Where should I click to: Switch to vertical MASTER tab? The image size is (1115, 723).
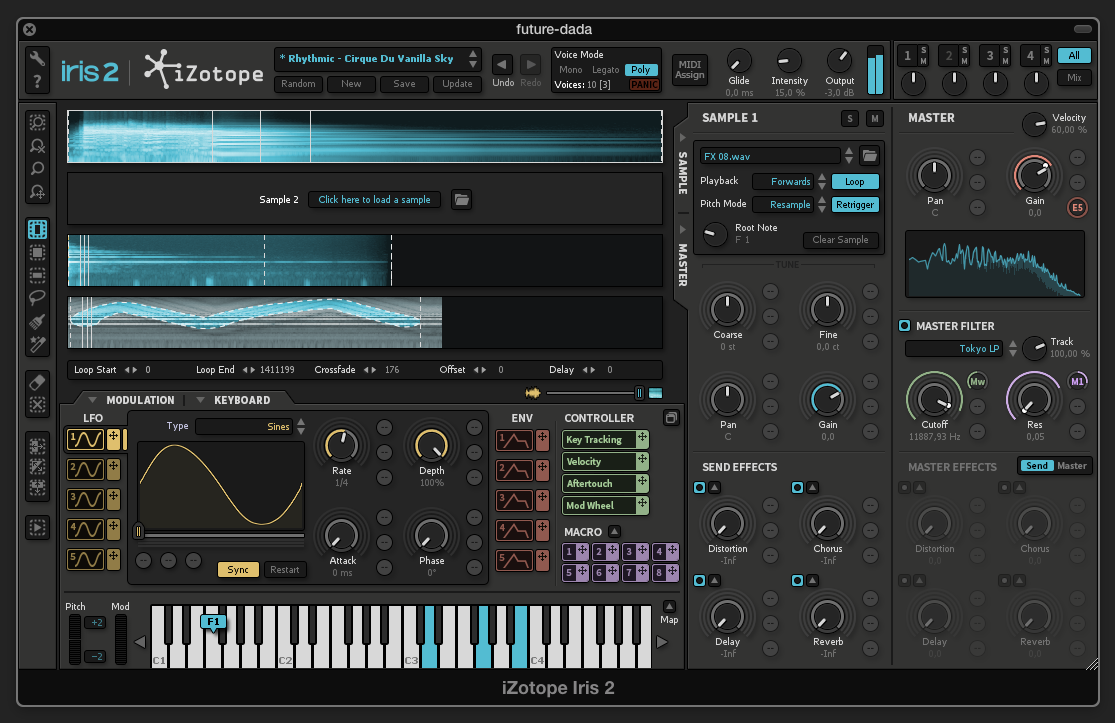(x=683, y=264)
